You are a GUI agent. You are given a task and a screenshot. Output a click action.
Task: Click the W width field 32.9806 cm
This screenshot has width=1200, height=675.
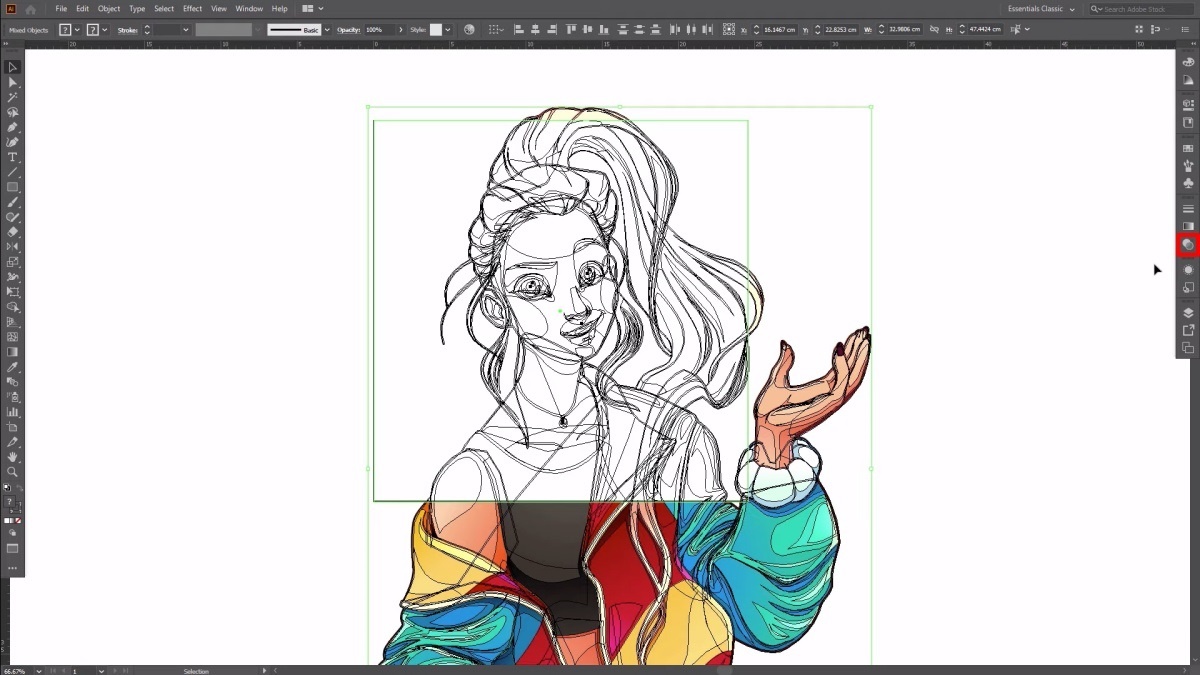[x=904, y=30]
